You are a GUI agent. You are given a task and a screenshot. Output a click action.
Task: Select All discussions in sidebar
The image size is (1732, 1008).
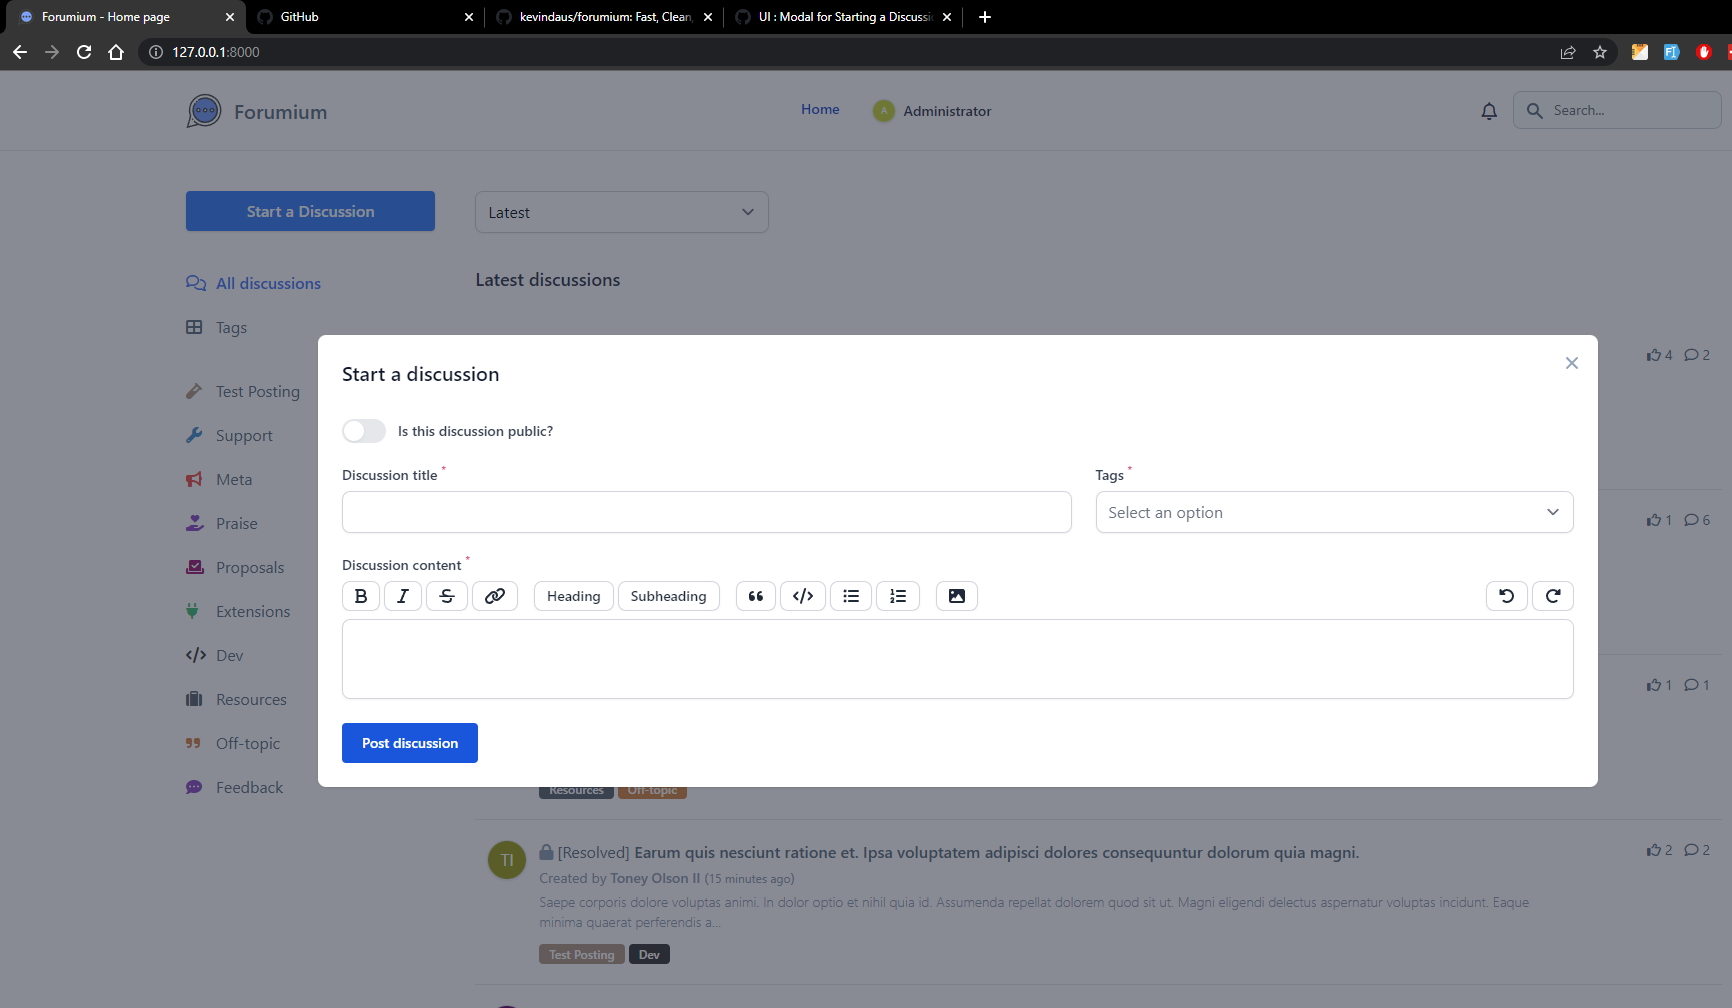coord(254,284)
